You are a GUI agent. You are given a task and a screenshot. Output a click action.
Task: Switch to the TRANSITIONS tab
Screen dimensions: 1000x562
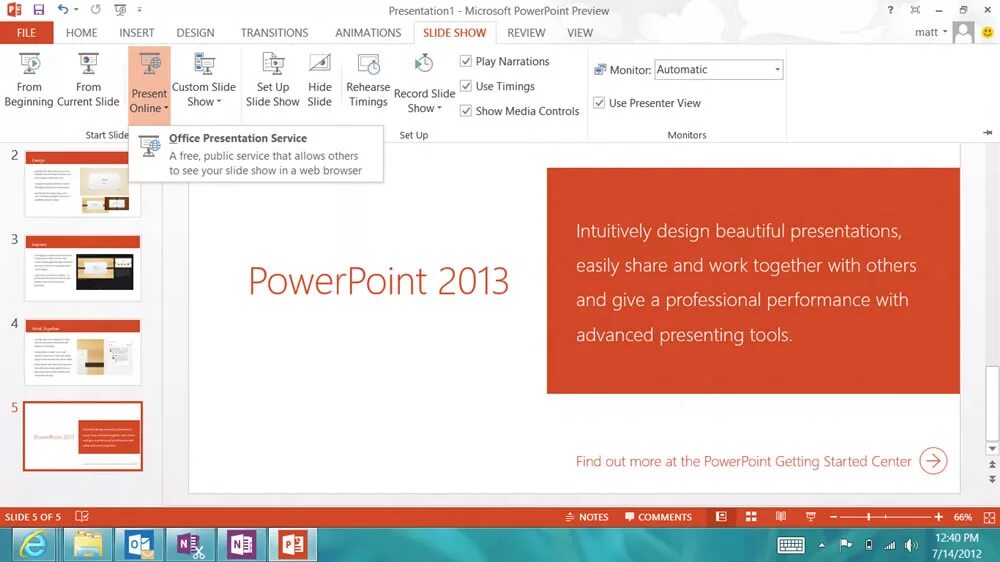tap(274, 33)
